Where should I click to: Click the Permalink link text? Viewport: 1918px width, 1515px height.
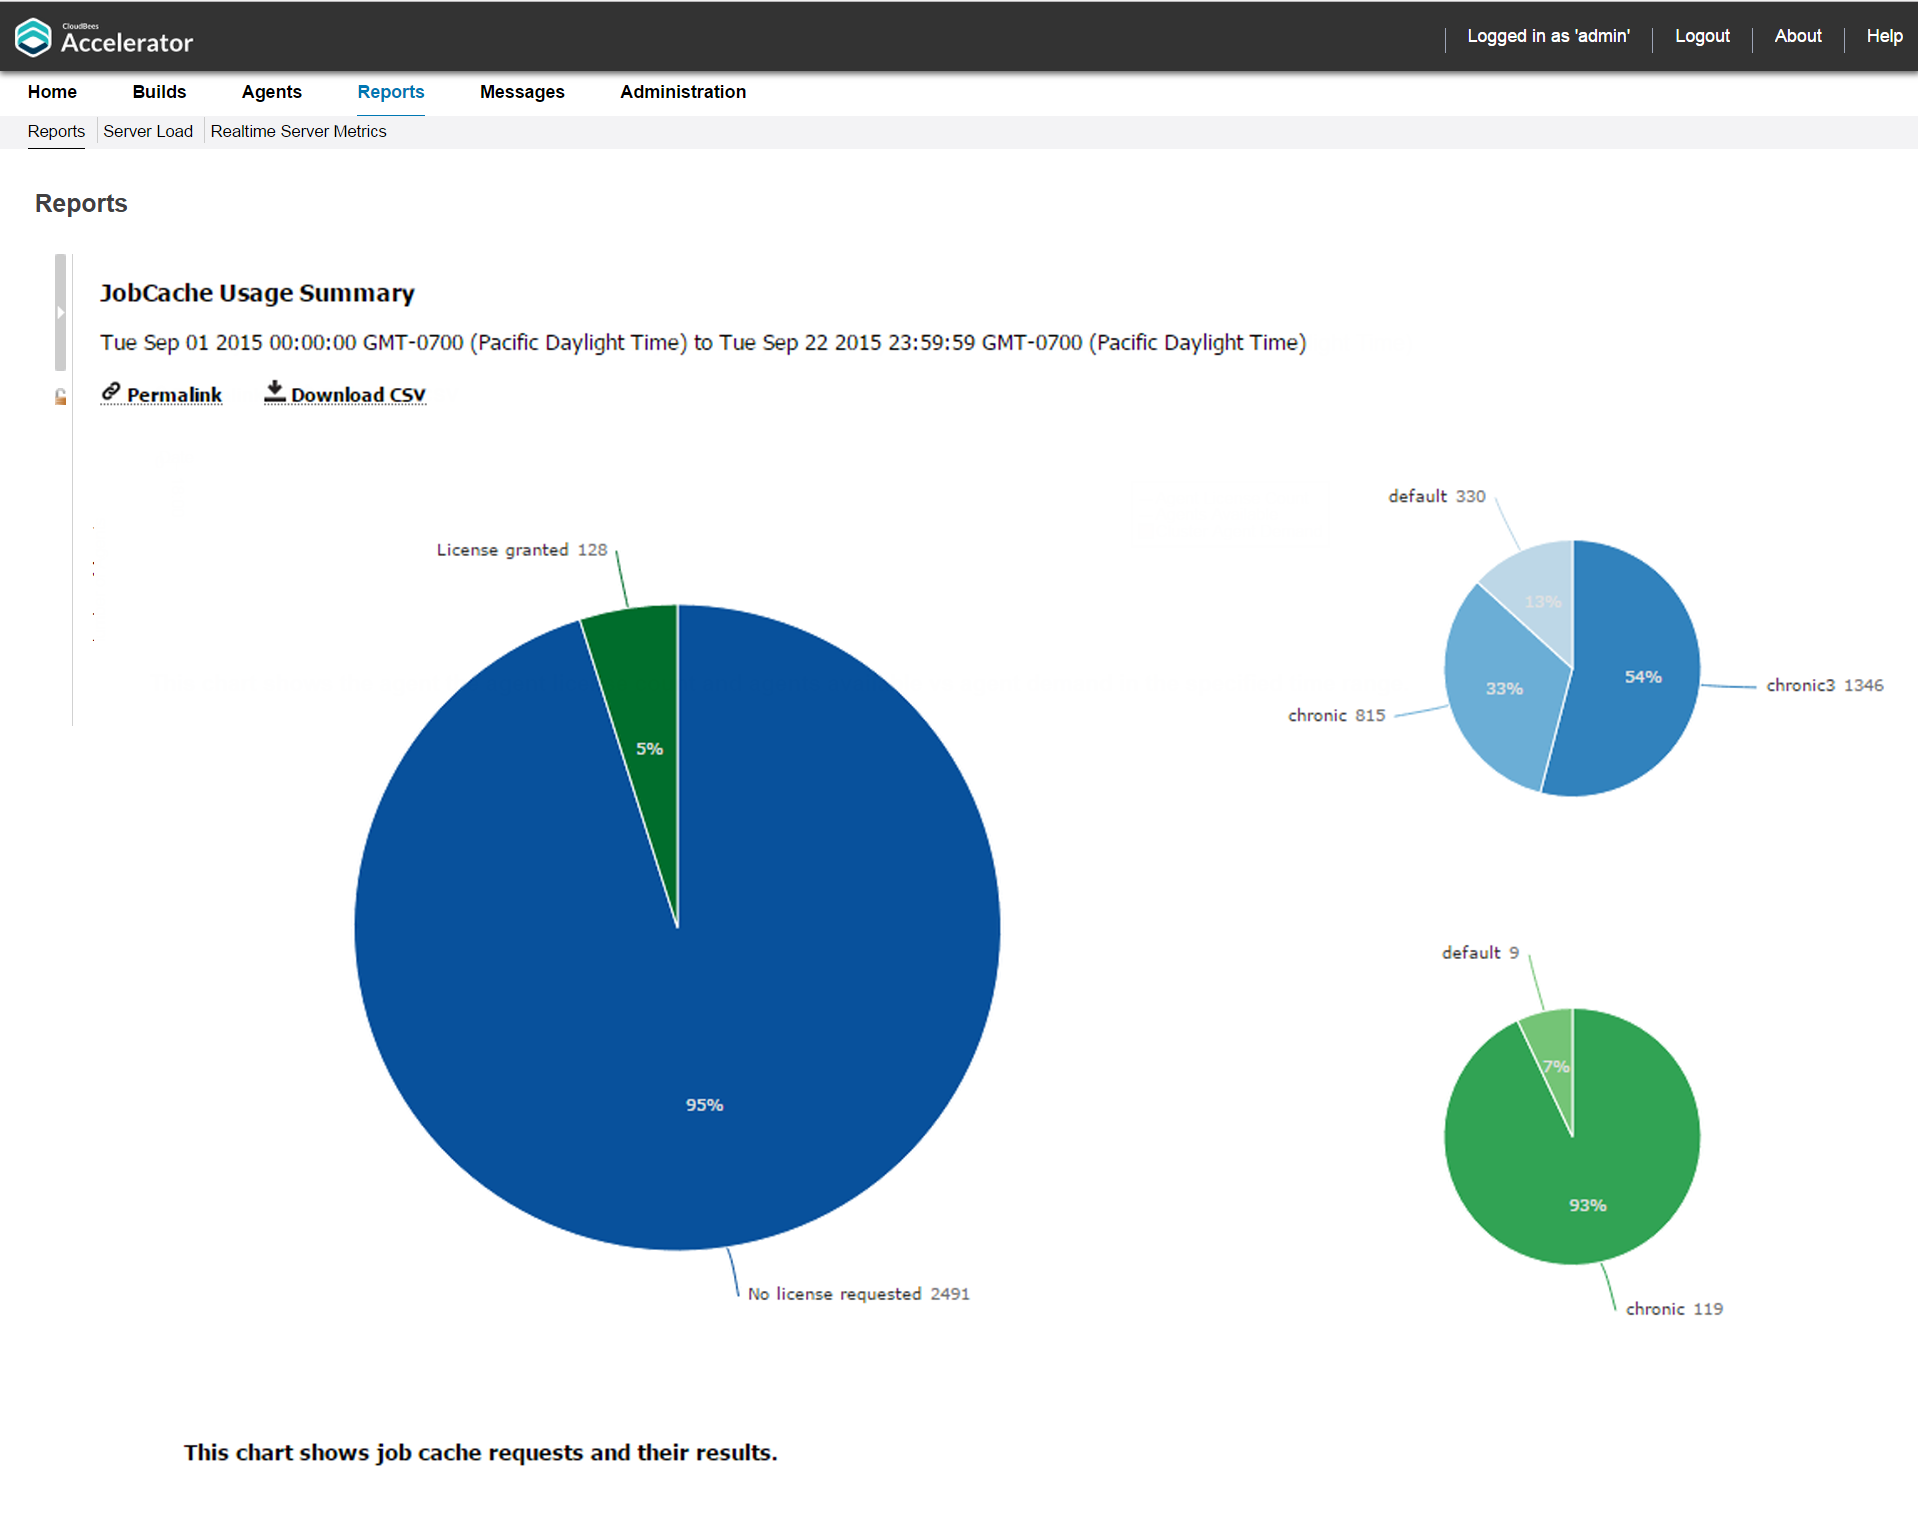point(174,395)
